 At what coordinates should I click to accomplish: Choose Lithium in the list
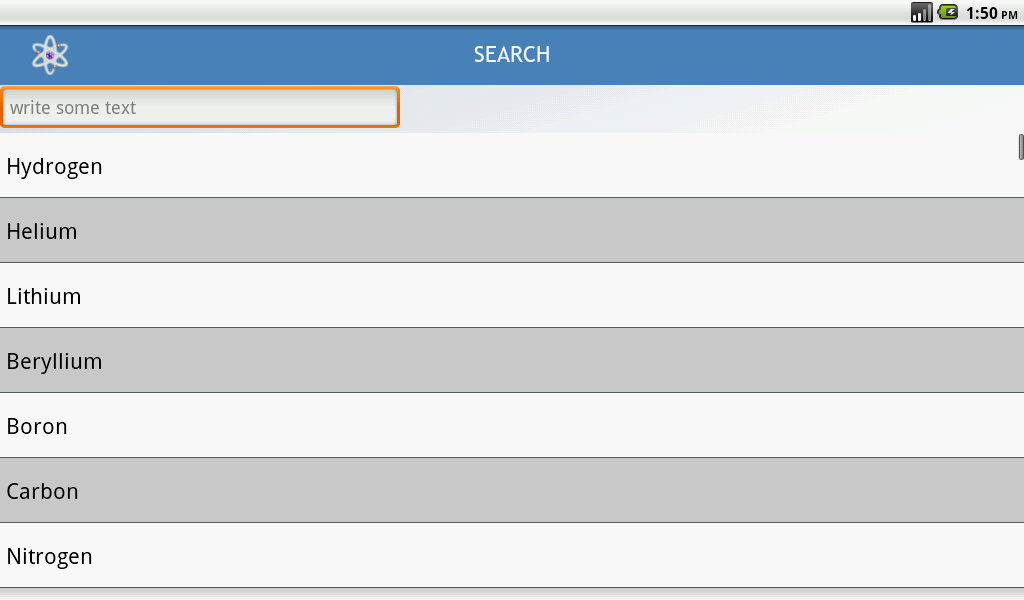(512, 296)
